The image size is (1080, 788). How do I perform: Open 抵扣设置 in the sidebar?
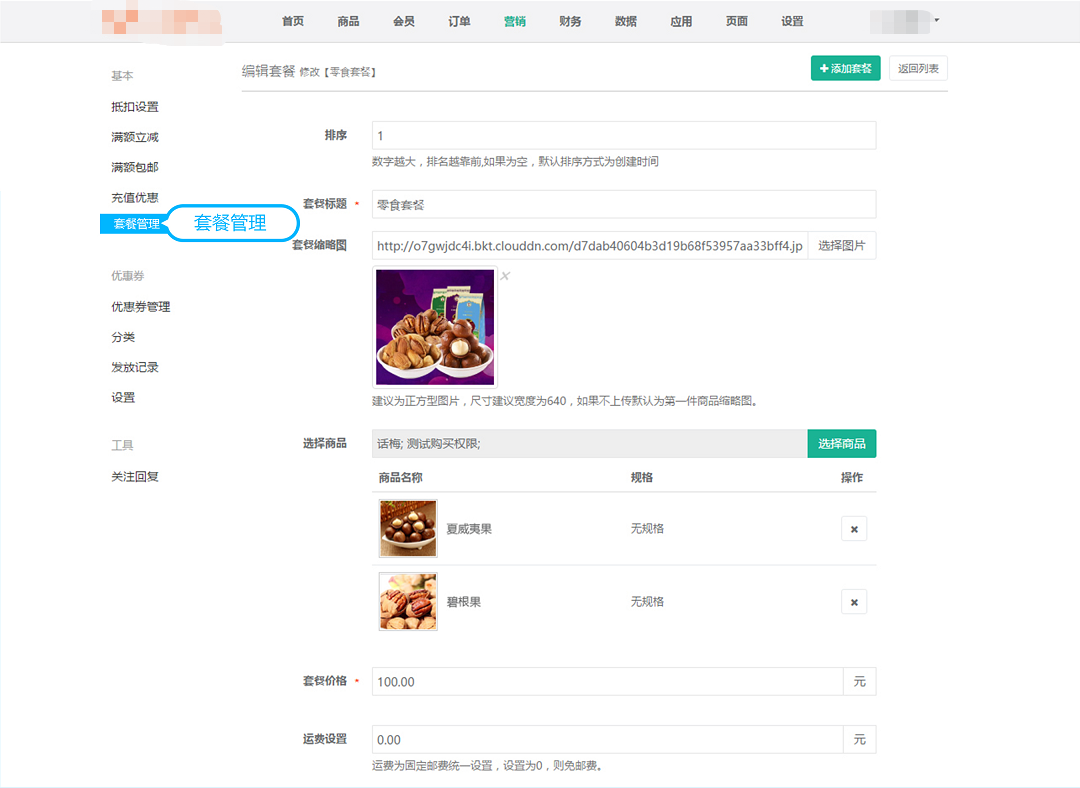pos(135,107)
